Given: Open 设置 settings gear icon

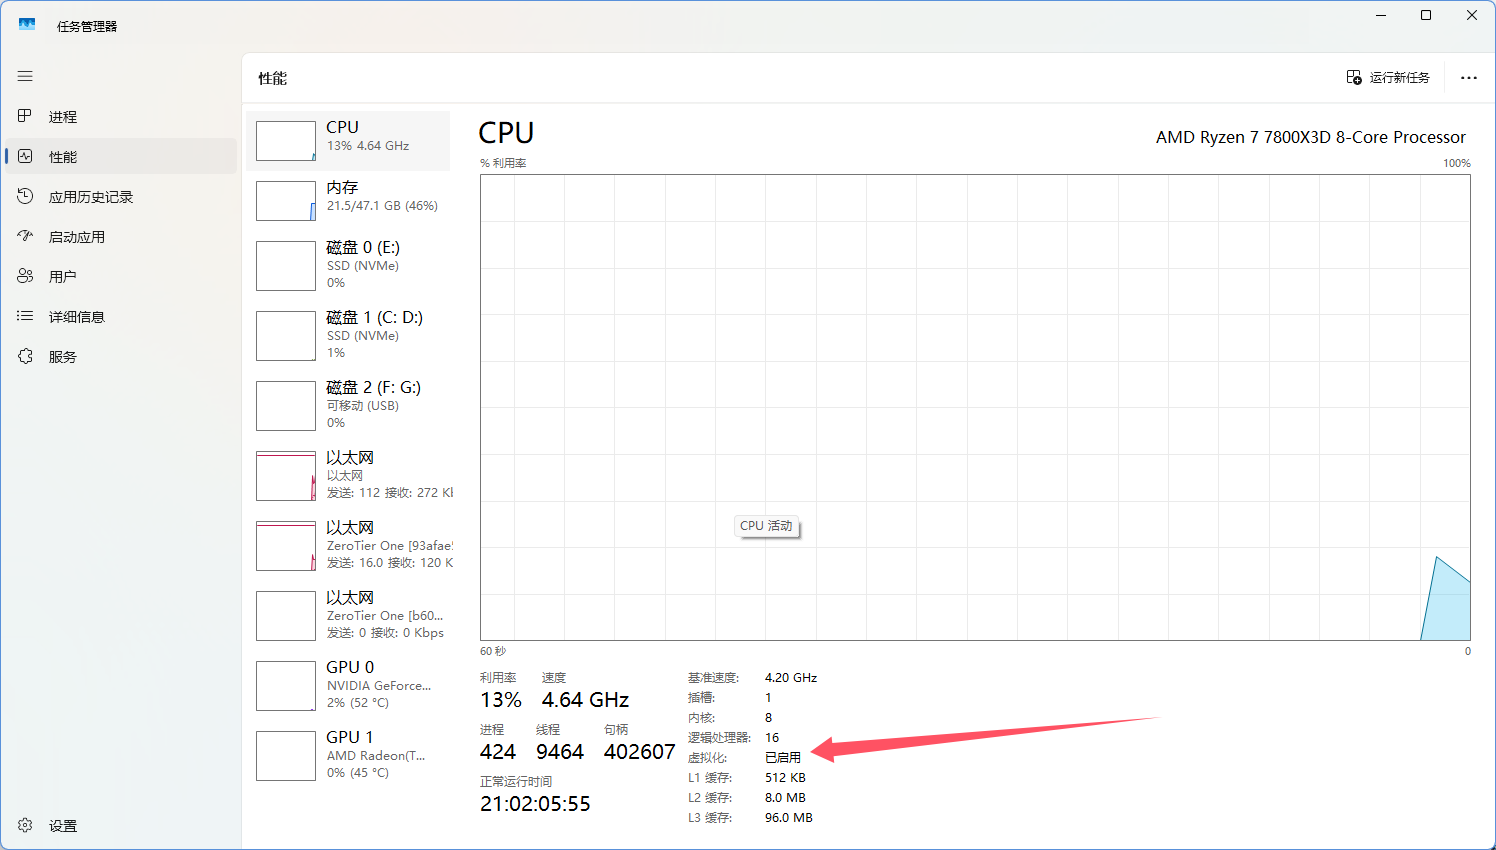Looking at the screenshot, I should pyautogui.click(x=25, y=825).
